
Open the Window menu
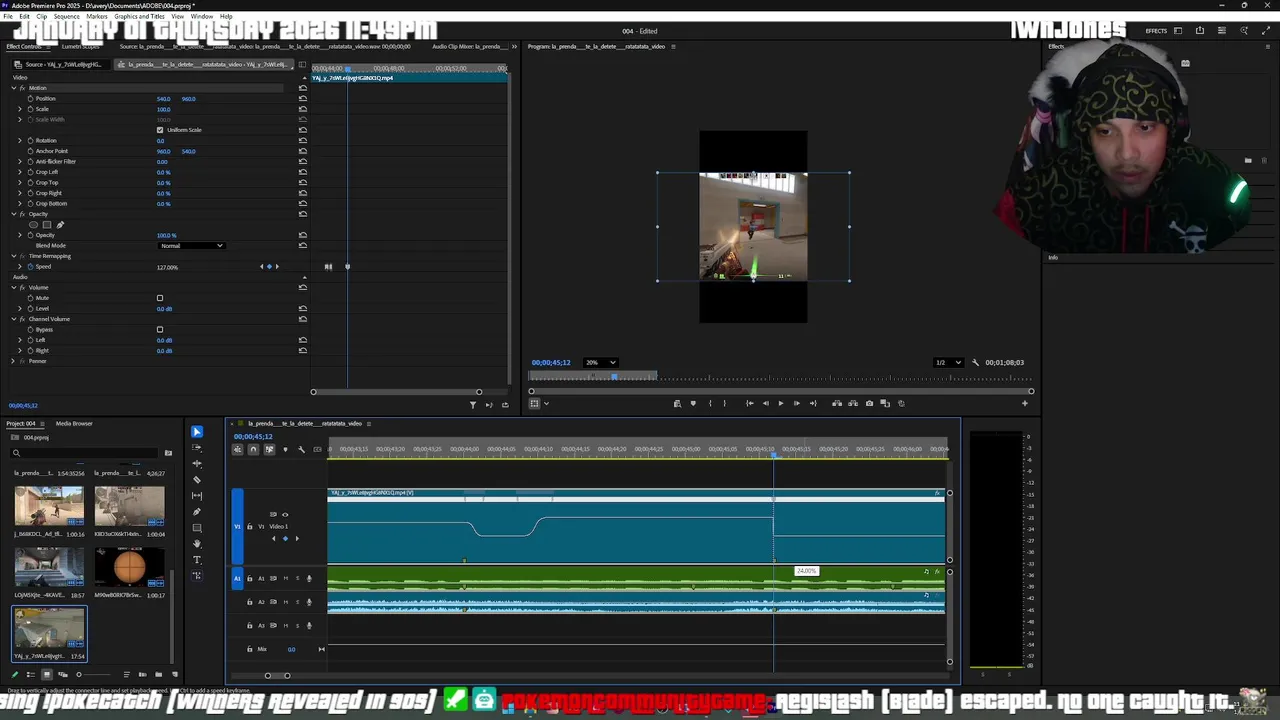click(x=201, y=16)
